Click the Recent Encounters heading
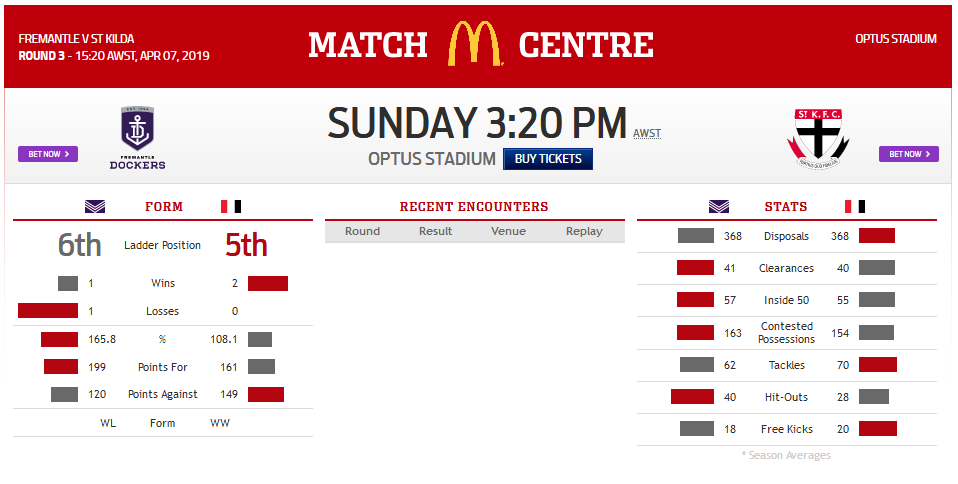 tap(474, 207)
